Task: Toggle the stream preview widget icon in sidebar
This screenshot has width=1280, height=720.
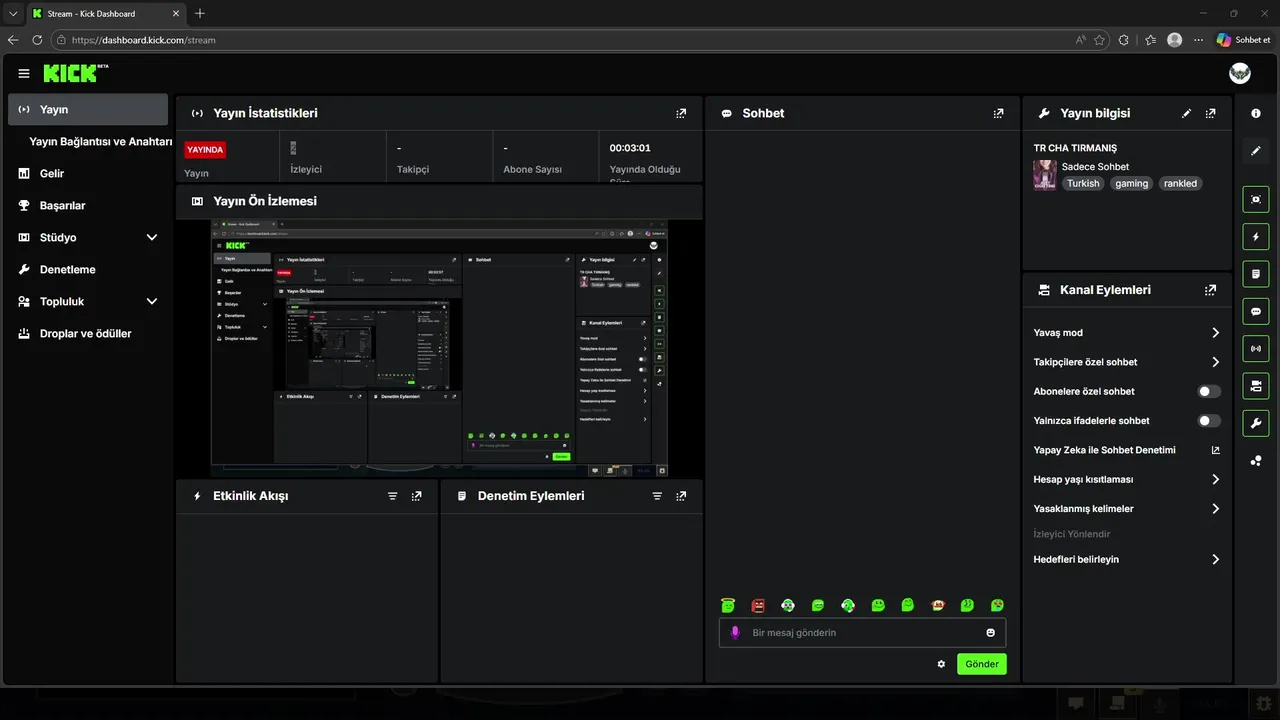Action: (x=1256, y=199)
